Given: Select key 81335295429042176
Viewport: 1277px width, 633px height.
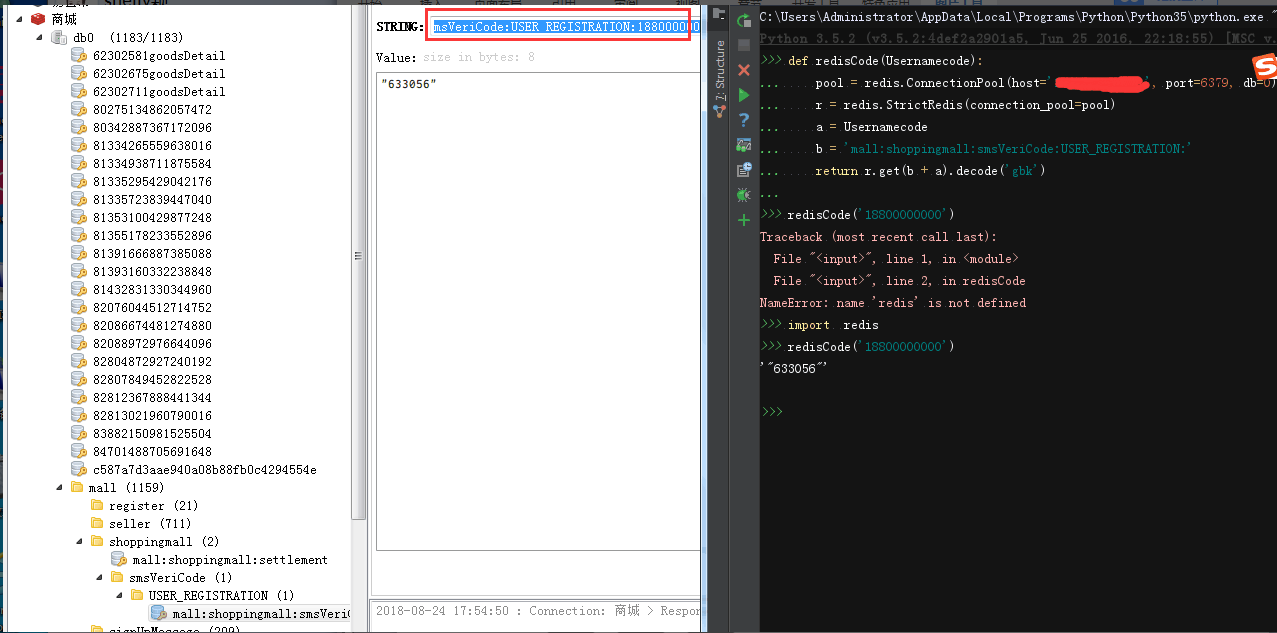Looking at the screenshot, I should tap(152, 181).
